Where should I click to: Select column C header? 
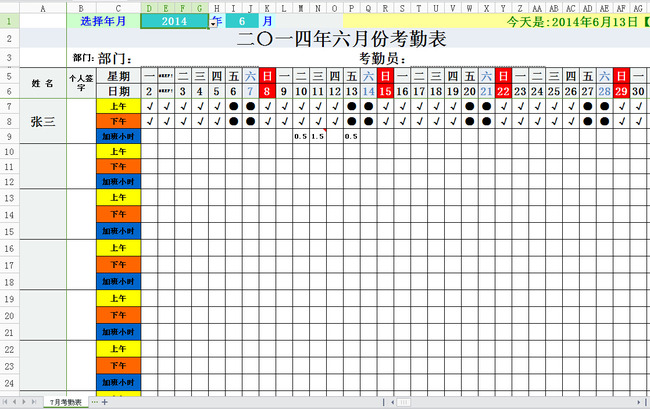(x=119, y=8)
